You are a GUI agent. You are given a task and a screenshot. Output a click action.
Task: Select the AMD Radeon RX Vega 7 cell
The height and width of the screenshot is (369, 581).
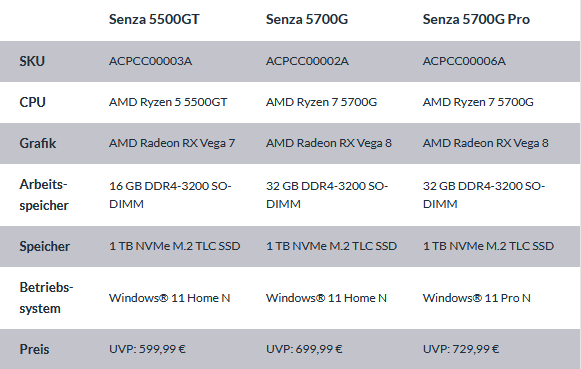point(172,143)
